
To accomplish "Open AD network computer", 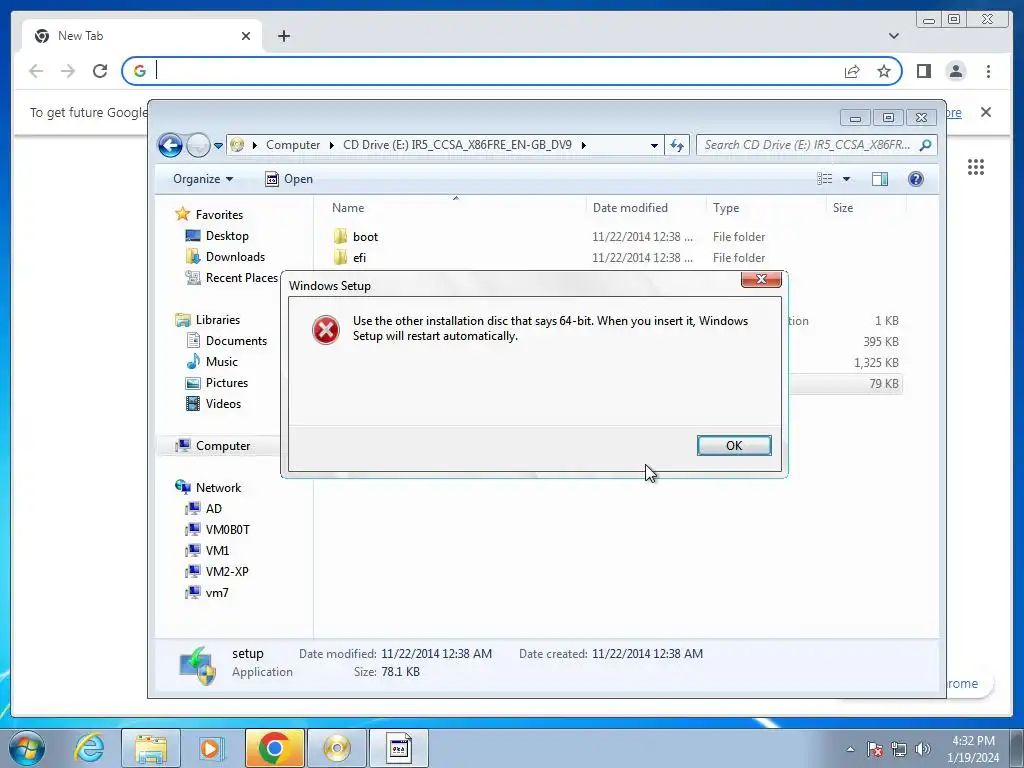I will tap(214, 508).
